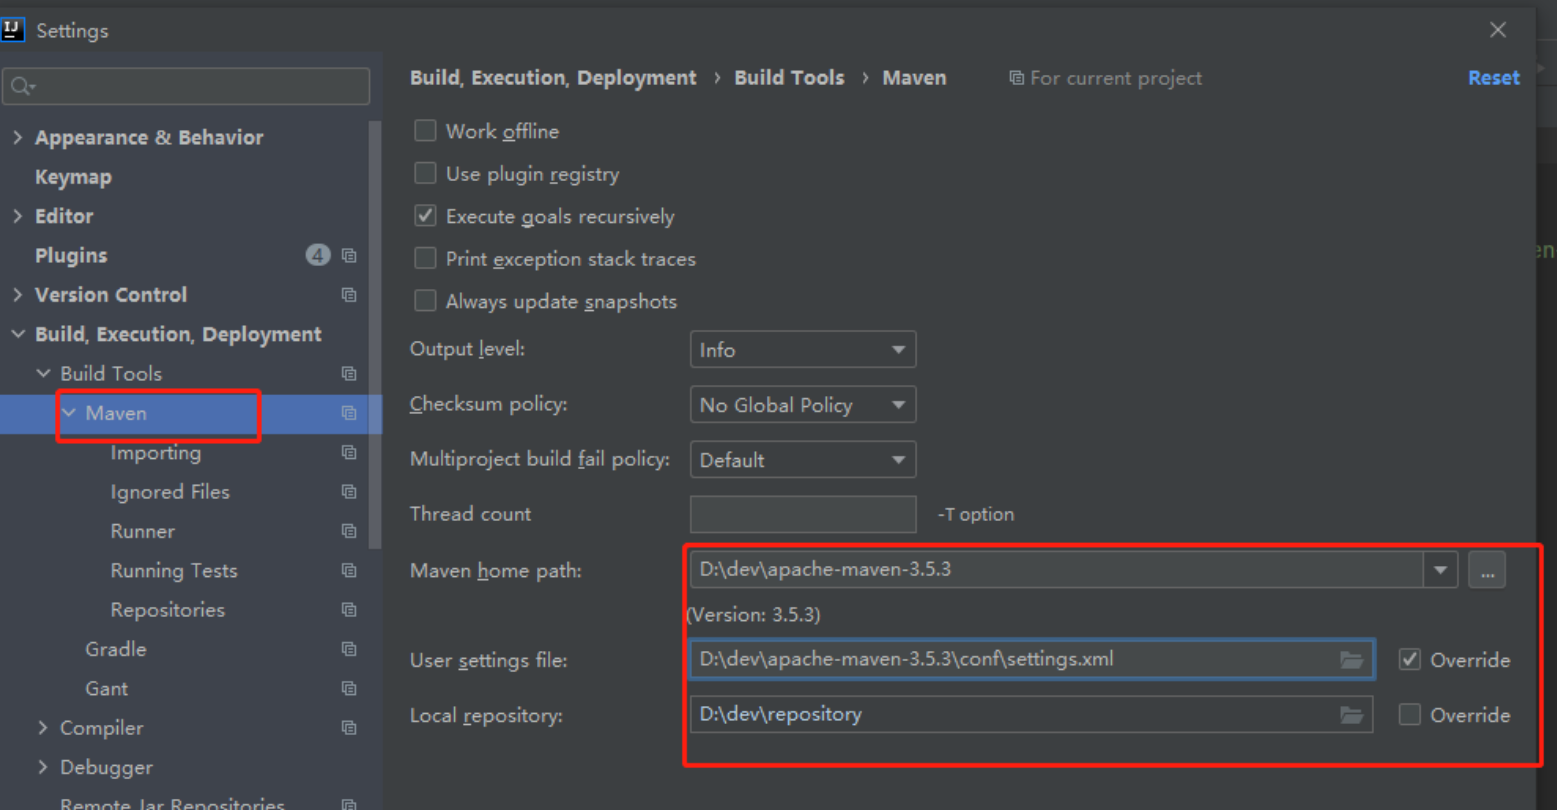Click the browse button for Maven home path

(1487, 571)
